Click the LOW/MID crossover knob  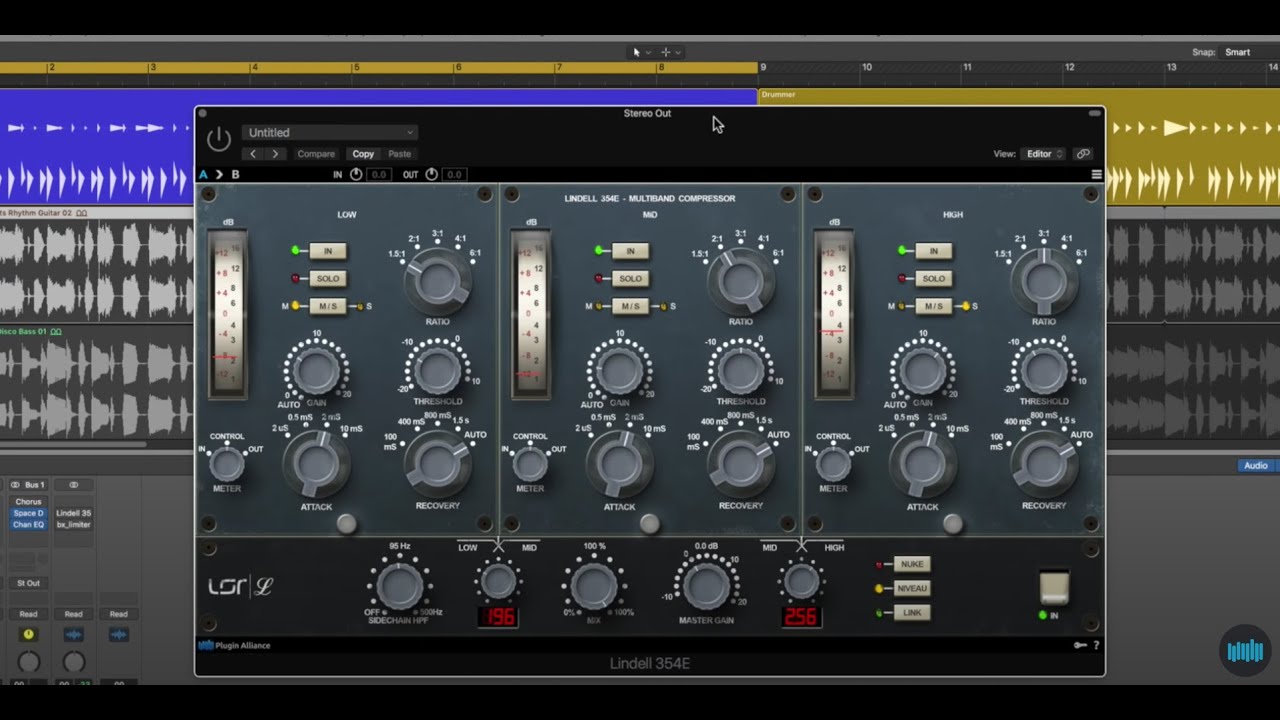click(x=497, y=581)
